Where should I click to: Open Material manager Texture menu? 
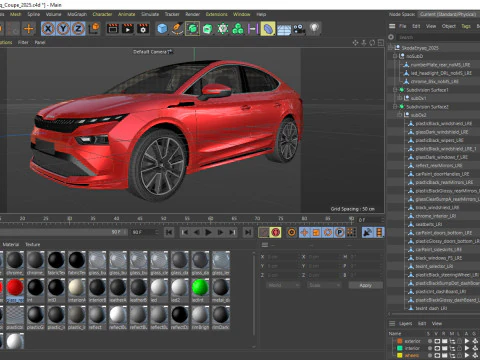tap(33, 244)
